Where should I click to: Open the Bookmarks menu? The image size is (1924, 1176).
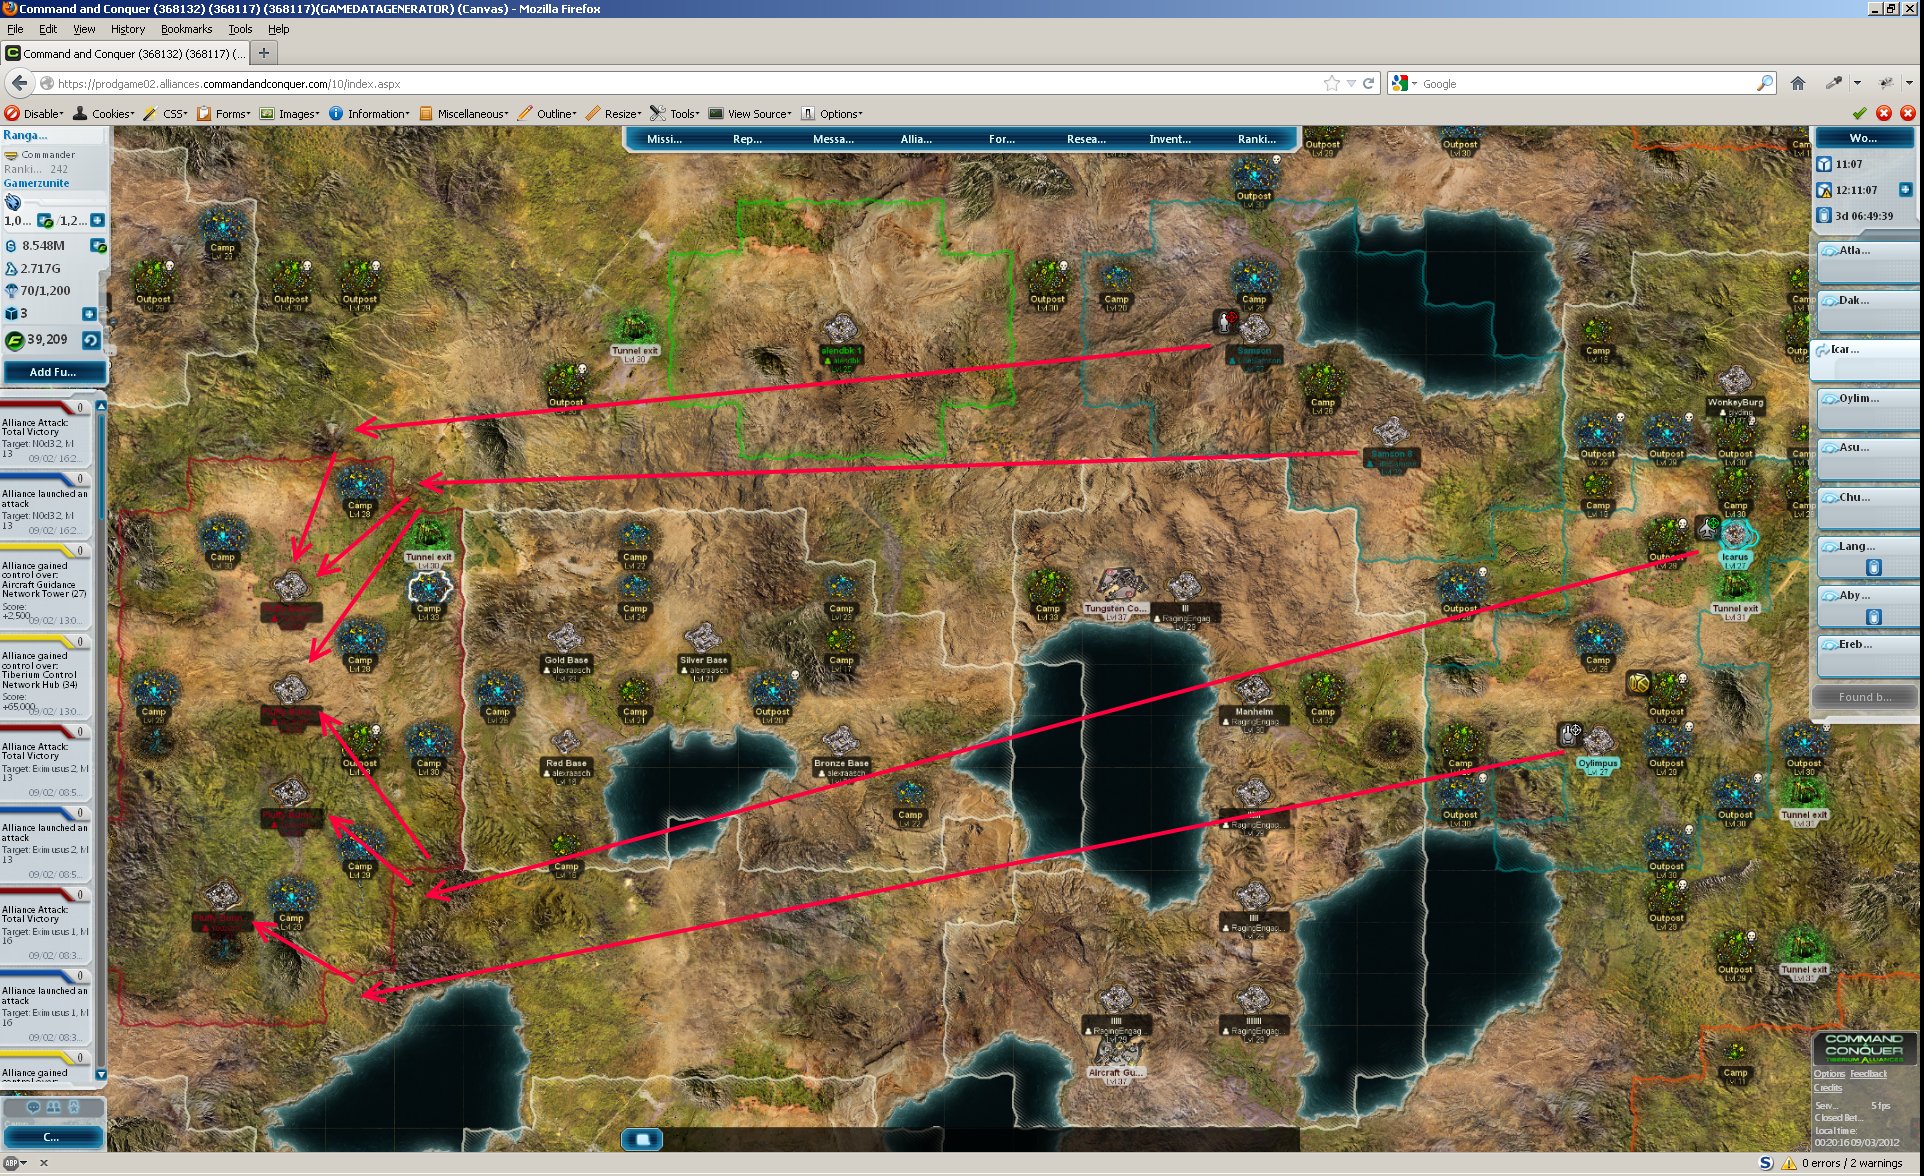click(186, 29)
